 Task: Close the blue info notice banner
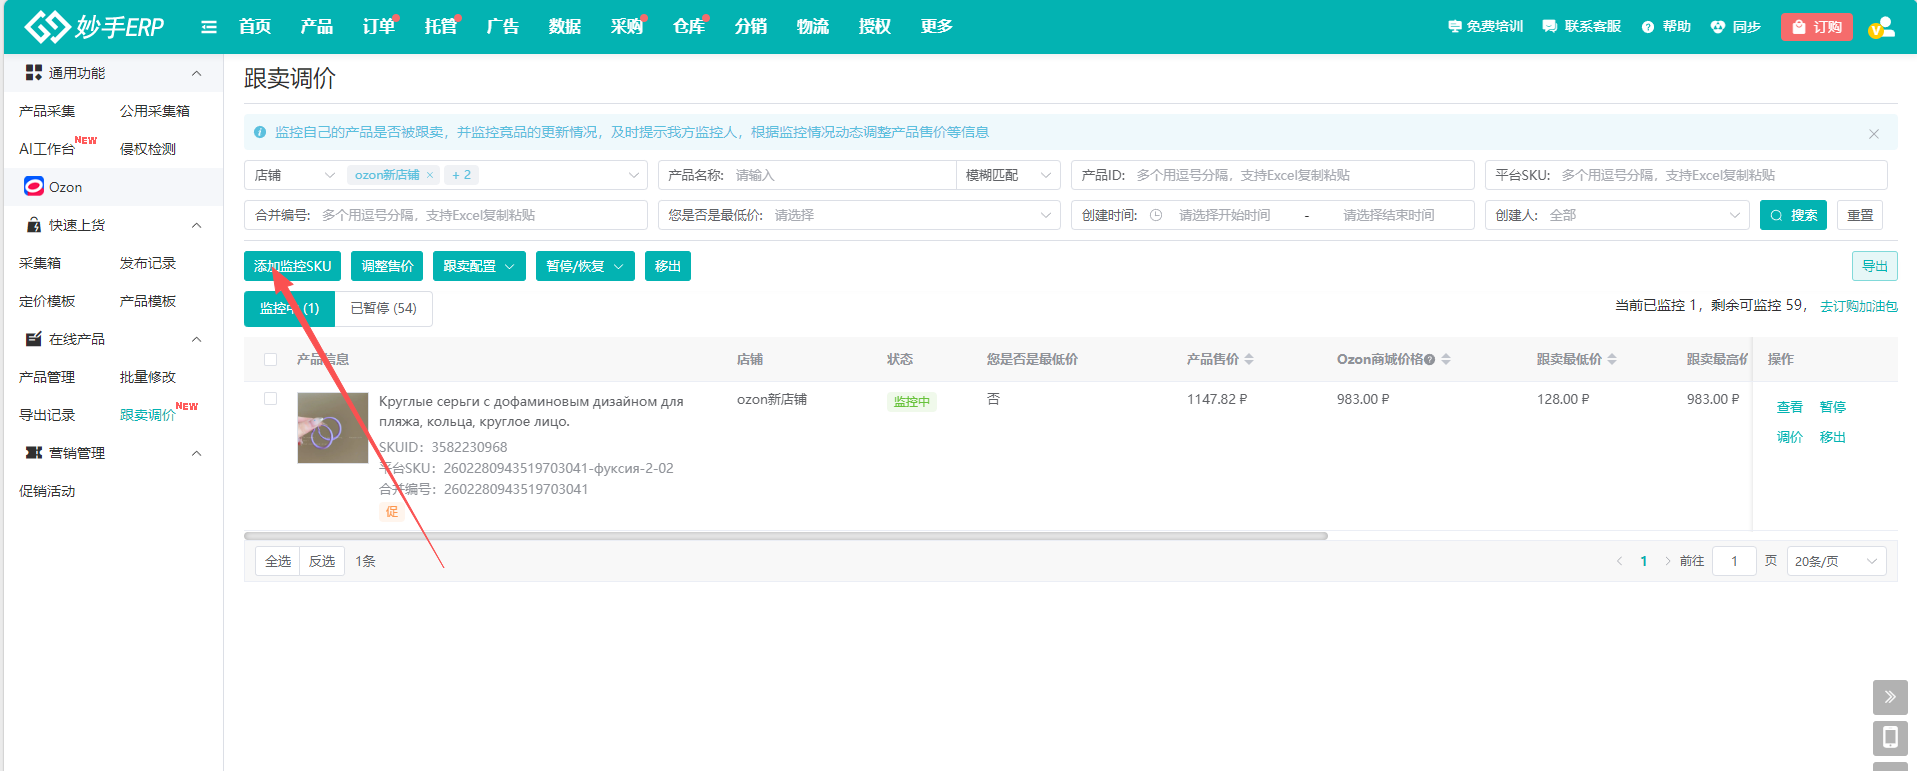(x=1874, y=134)
